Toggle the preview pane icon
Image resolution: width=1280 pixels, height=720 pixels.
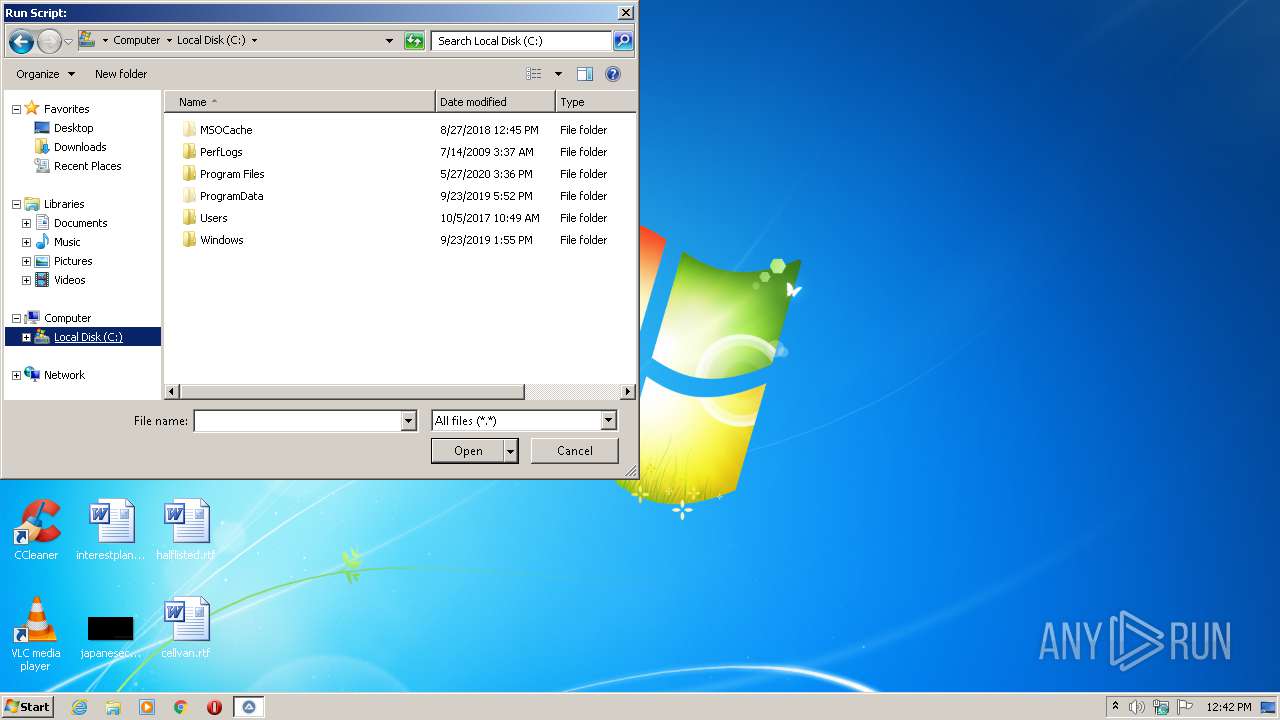[x=585, y=74]
